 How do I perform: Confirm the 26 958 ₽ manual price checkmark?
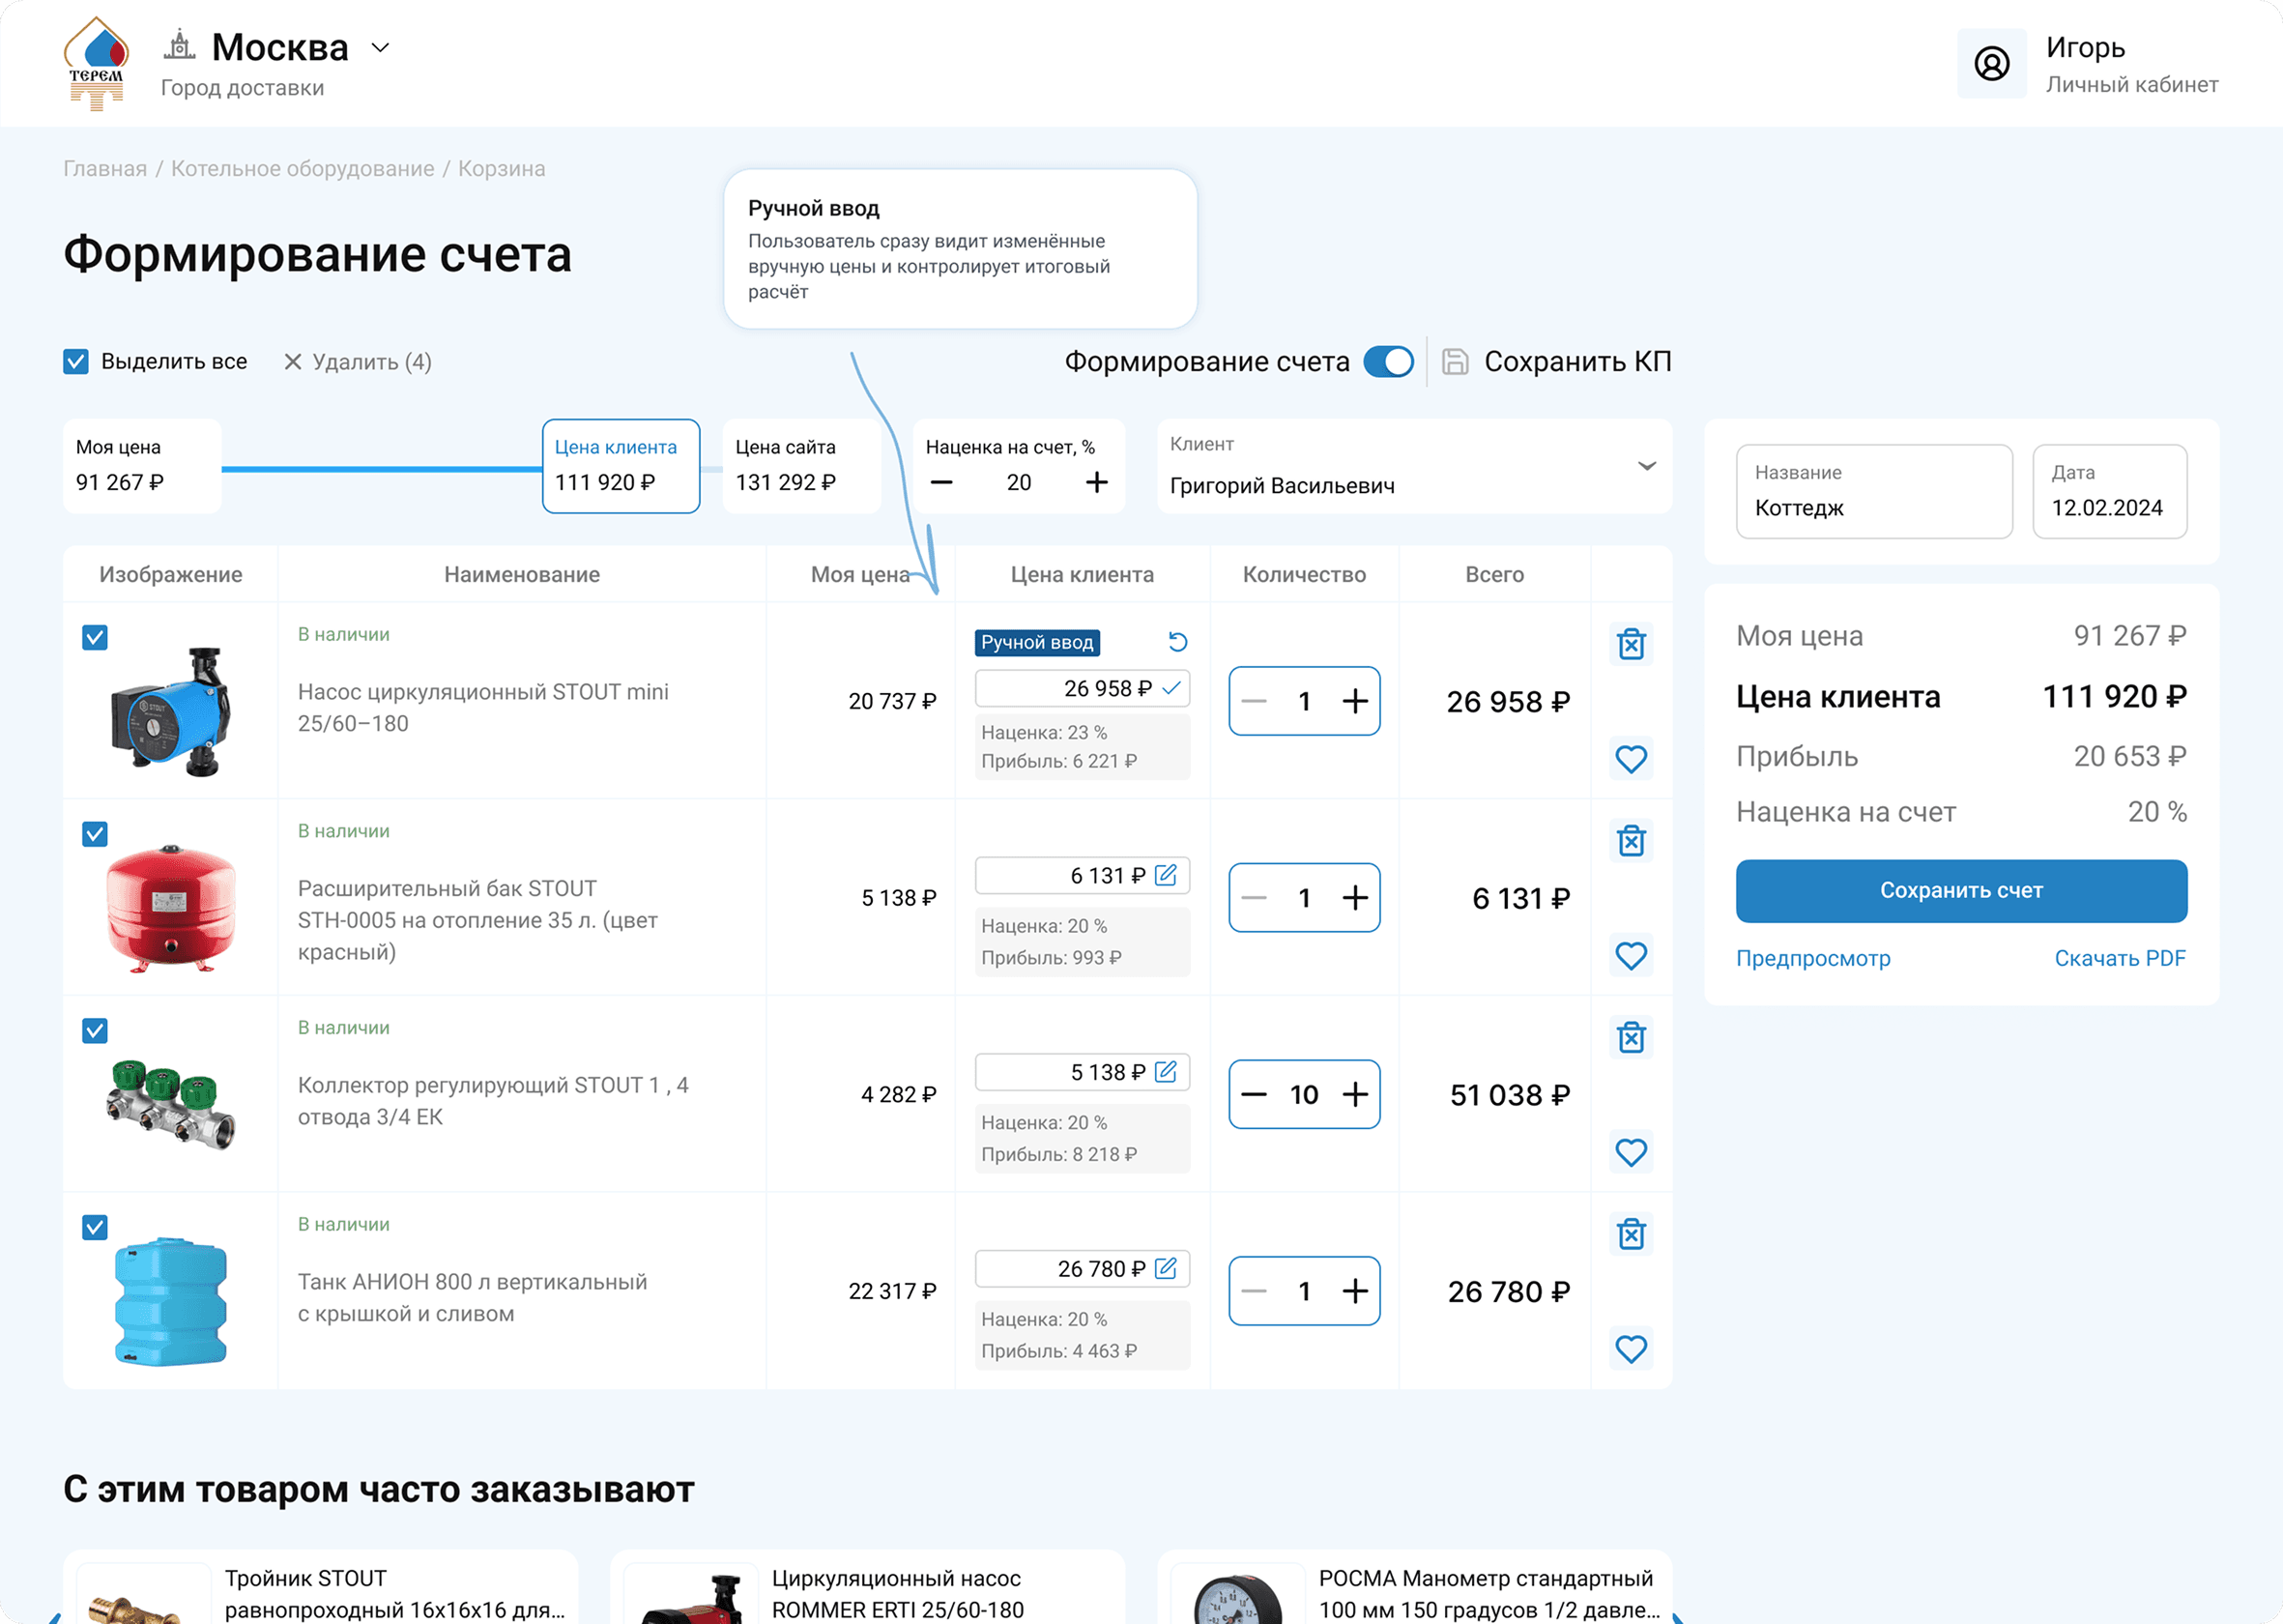[x=1172, y=688]
